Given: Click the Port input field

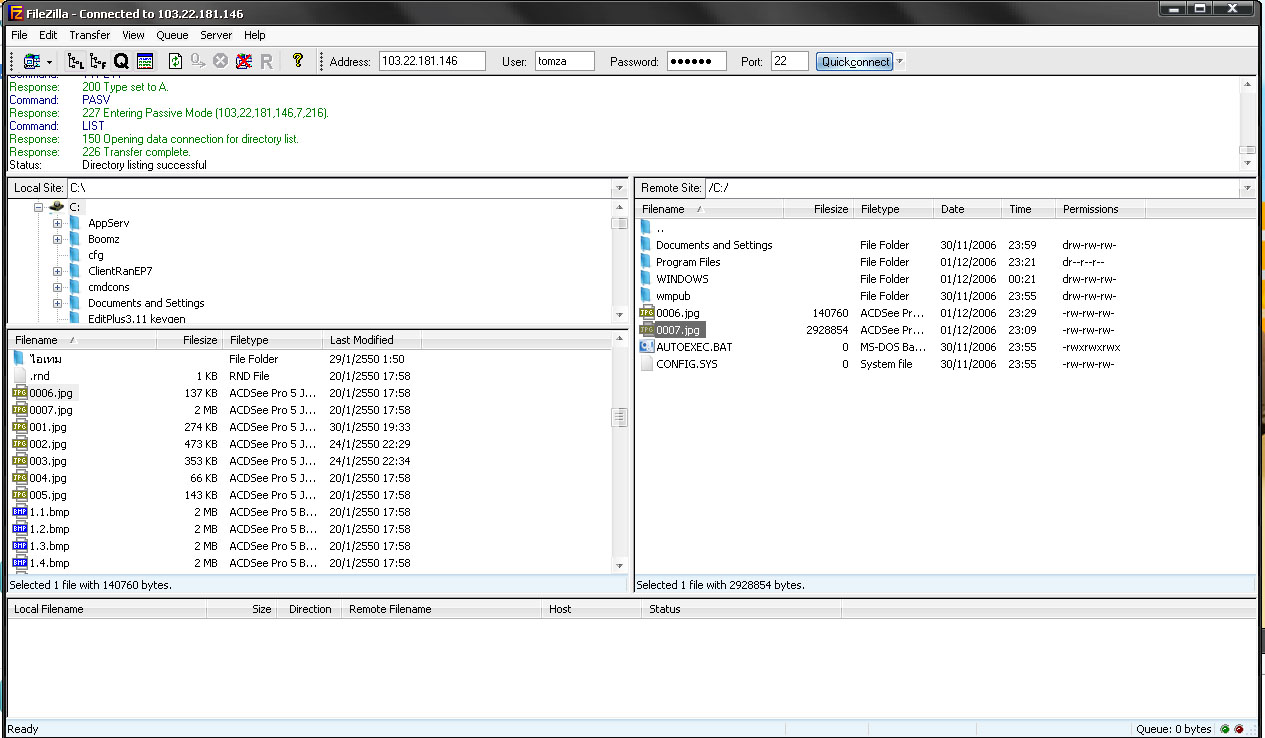Looking at the screenshot, I should click(x=790, y=61).
